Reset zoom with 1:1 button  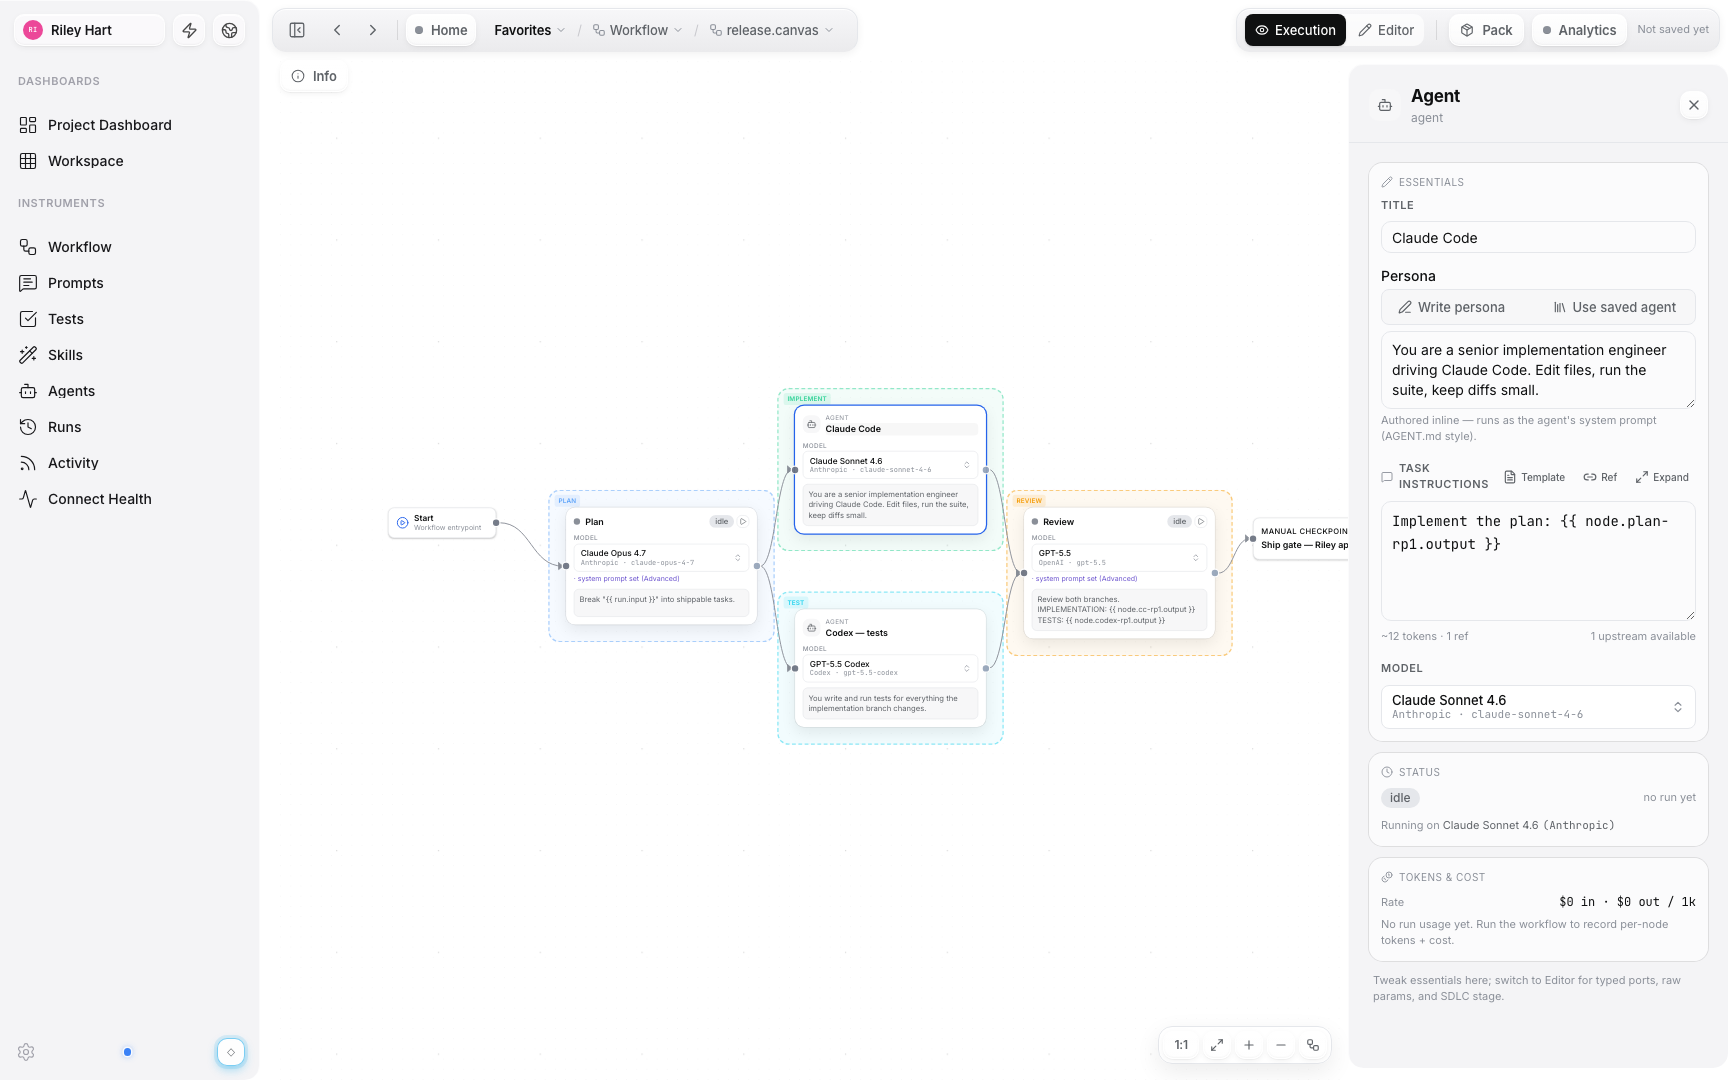tap(1181, 1045)
